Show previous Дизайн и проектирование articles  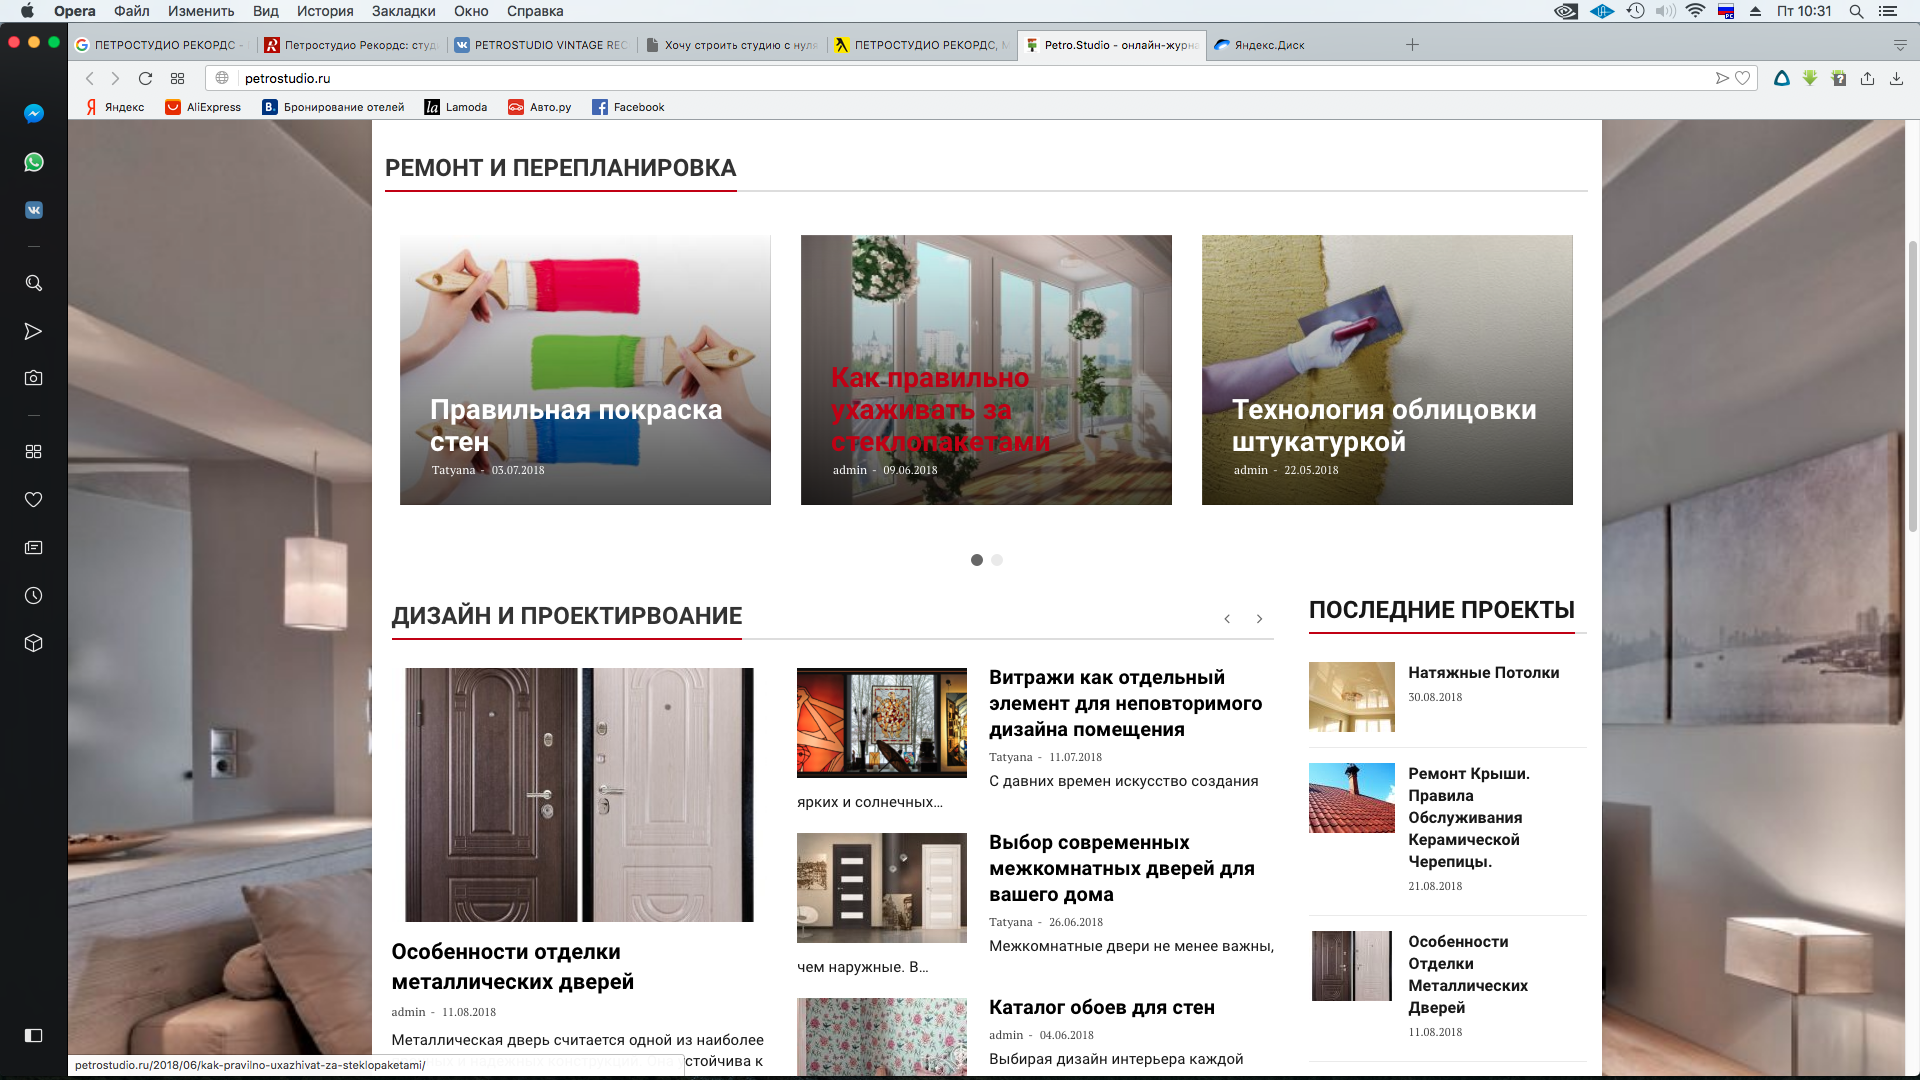[x=1227, y=619]
